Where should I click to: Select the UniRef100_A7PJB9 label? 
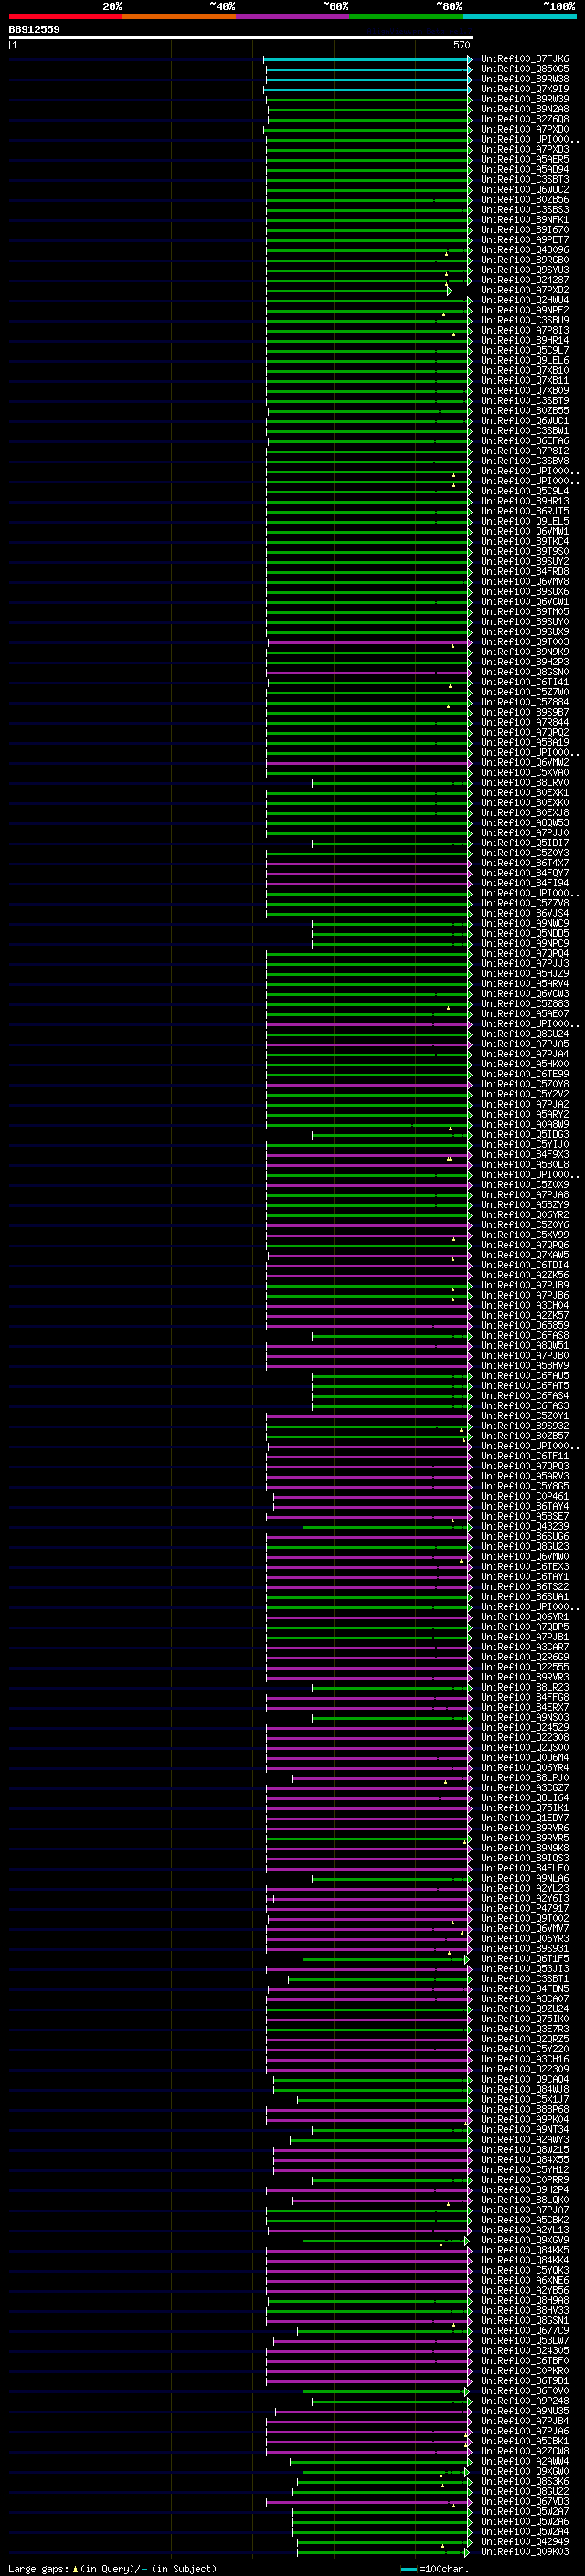[x=525, y=1285]
